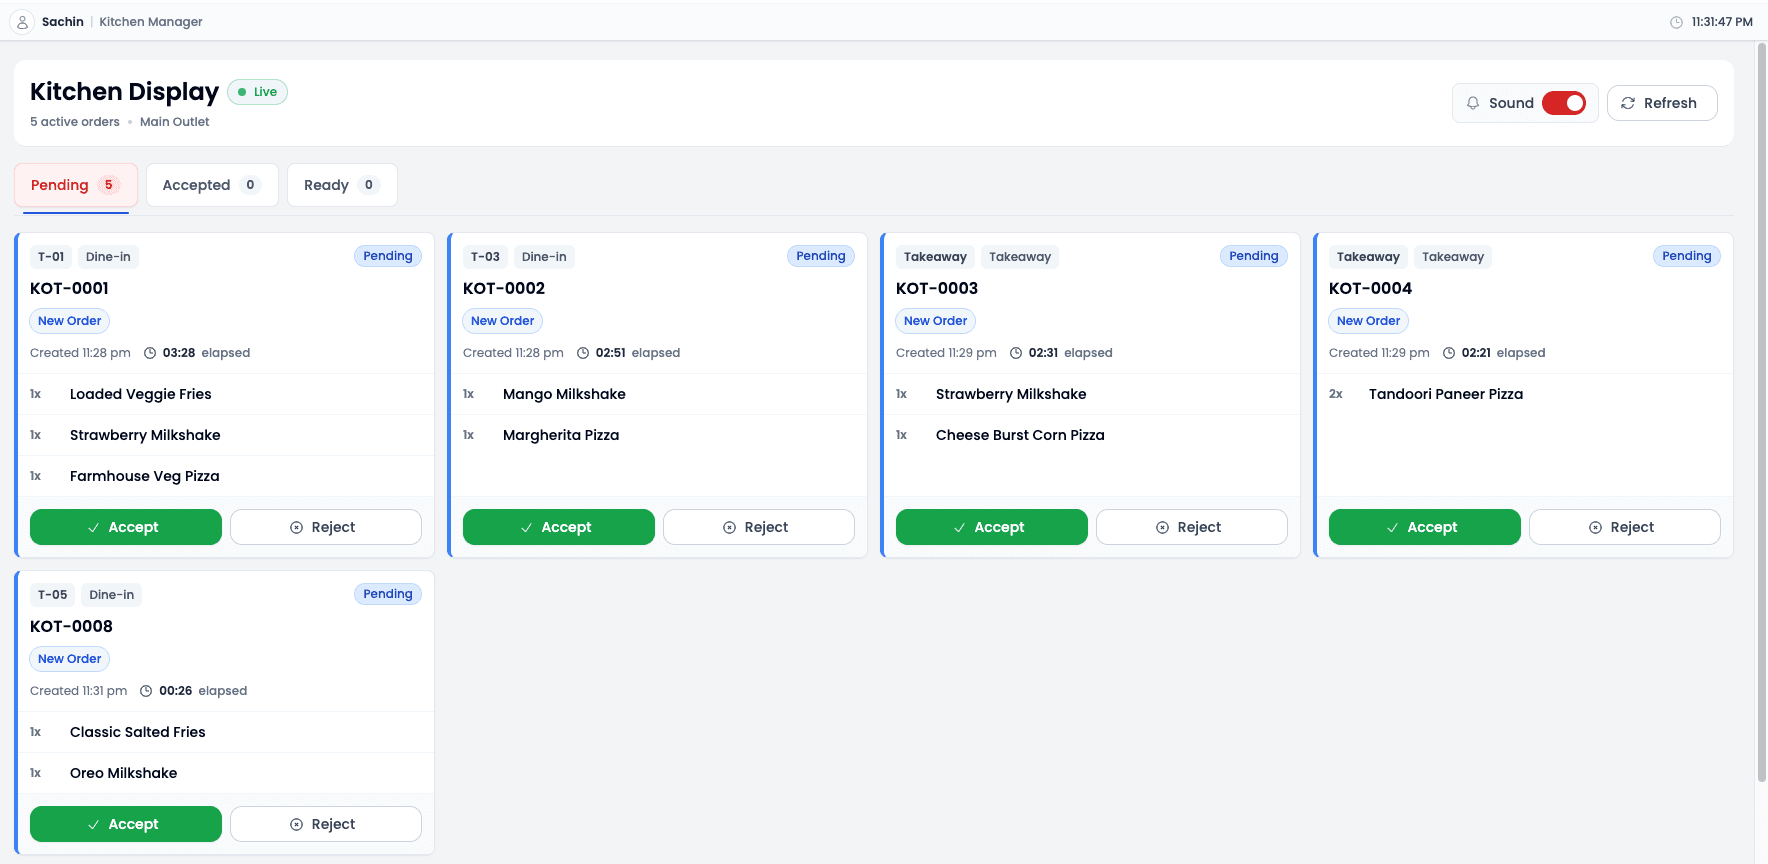Accept order KOT-0004
Viewport: 1768px width, 864px height.
1425,527
